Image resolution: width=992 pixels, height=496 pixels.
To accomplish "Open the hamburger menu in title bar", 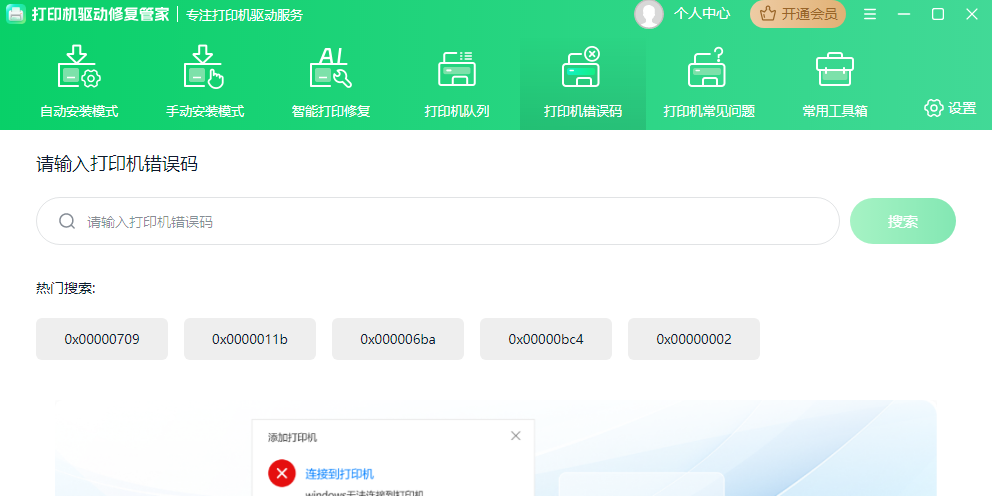I will point(870,14).
